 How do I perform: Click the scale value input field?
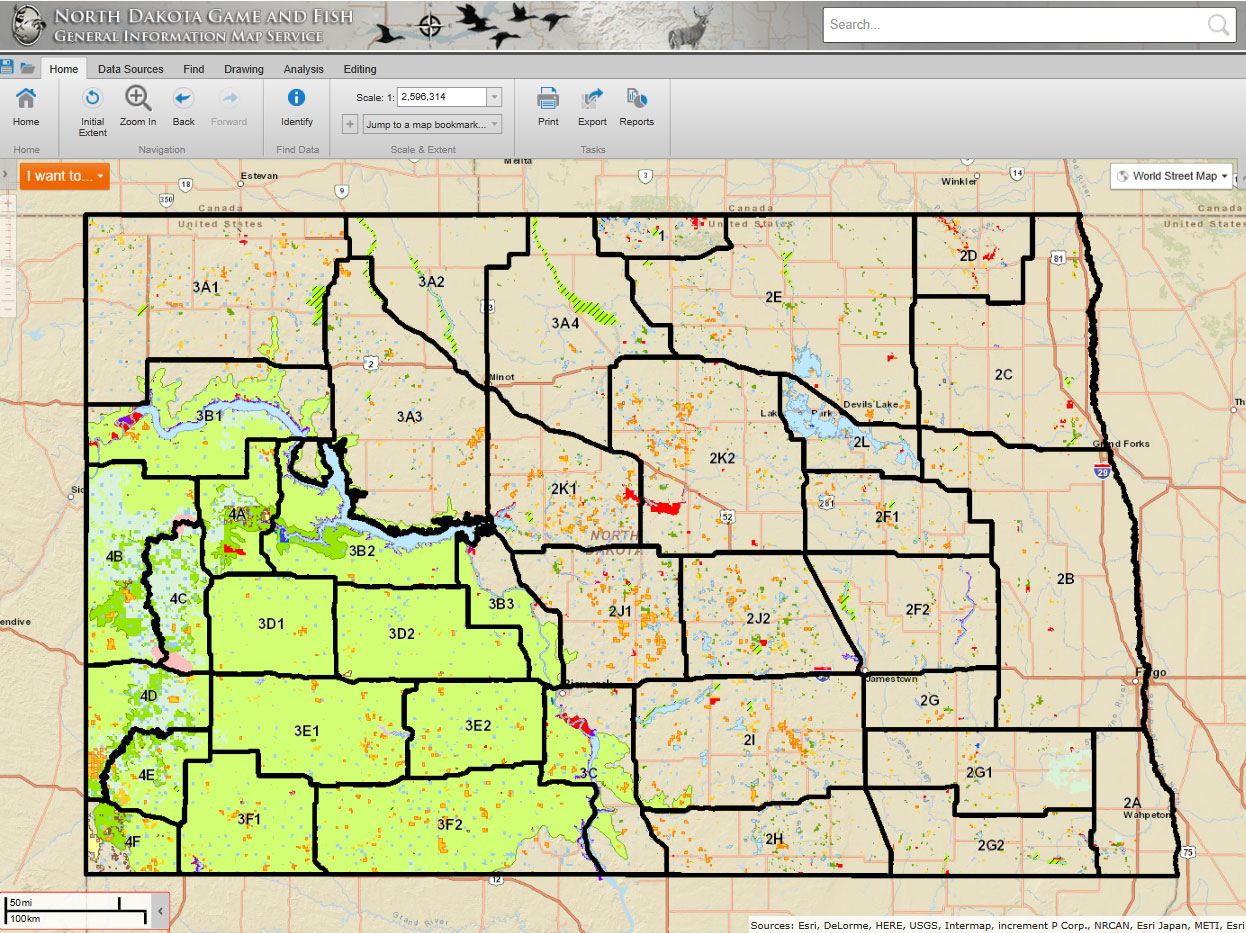click(x=442, y=97)
